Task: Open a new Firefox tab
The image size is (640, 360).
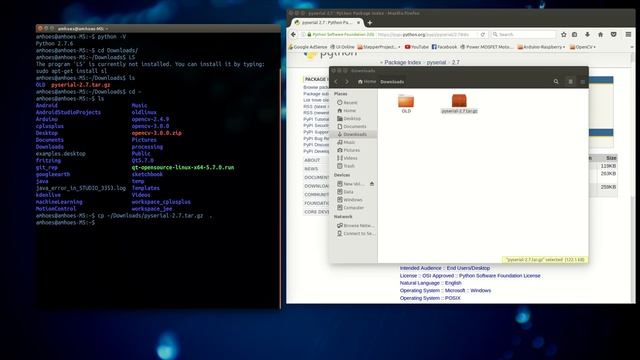Action: coord(370,23)
